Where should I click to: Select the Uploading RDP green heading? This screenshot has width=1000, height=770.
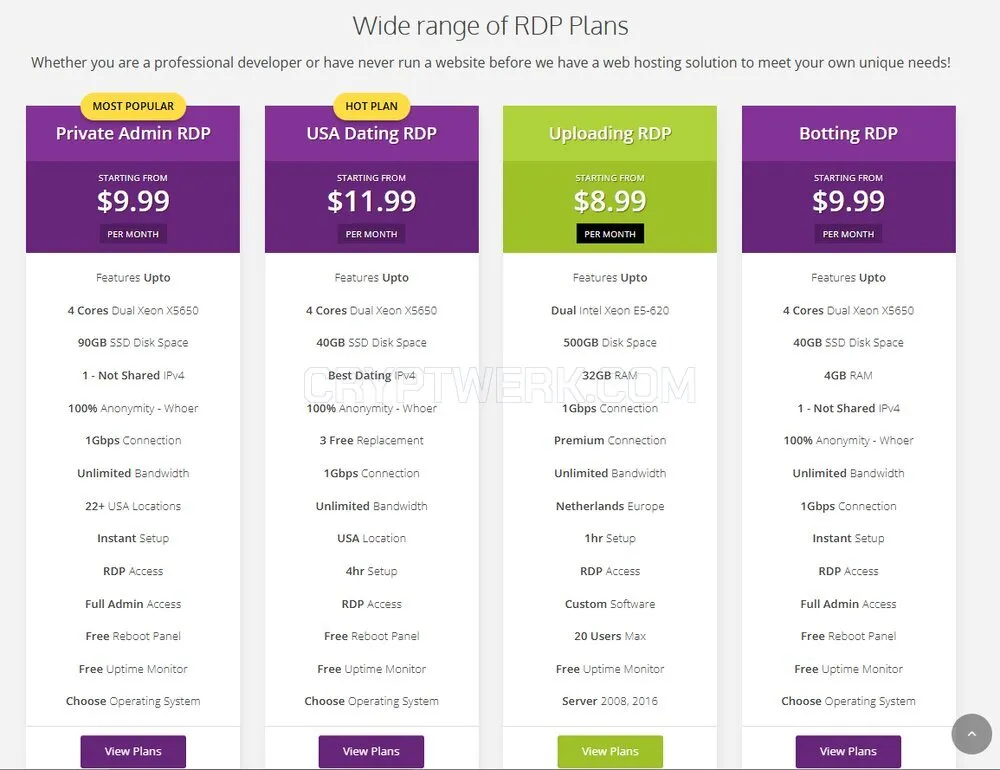coord(610,133)
